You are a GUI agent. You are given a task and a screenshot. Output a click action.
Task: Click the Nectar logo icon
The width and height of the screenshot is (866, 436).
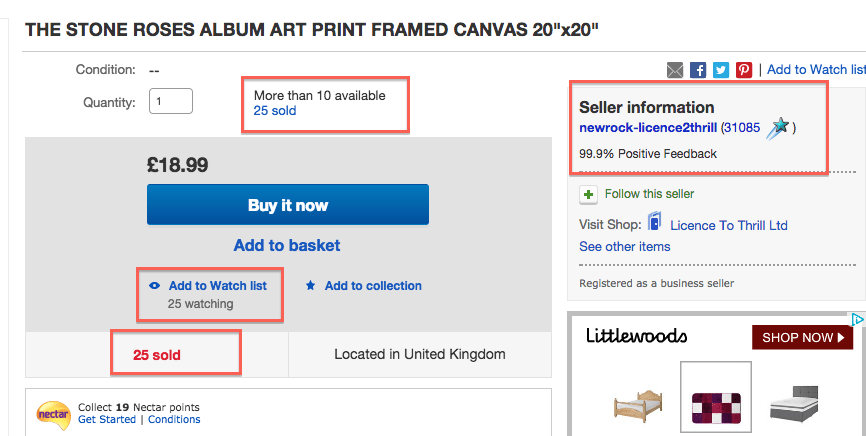click(x=53, y=414)
